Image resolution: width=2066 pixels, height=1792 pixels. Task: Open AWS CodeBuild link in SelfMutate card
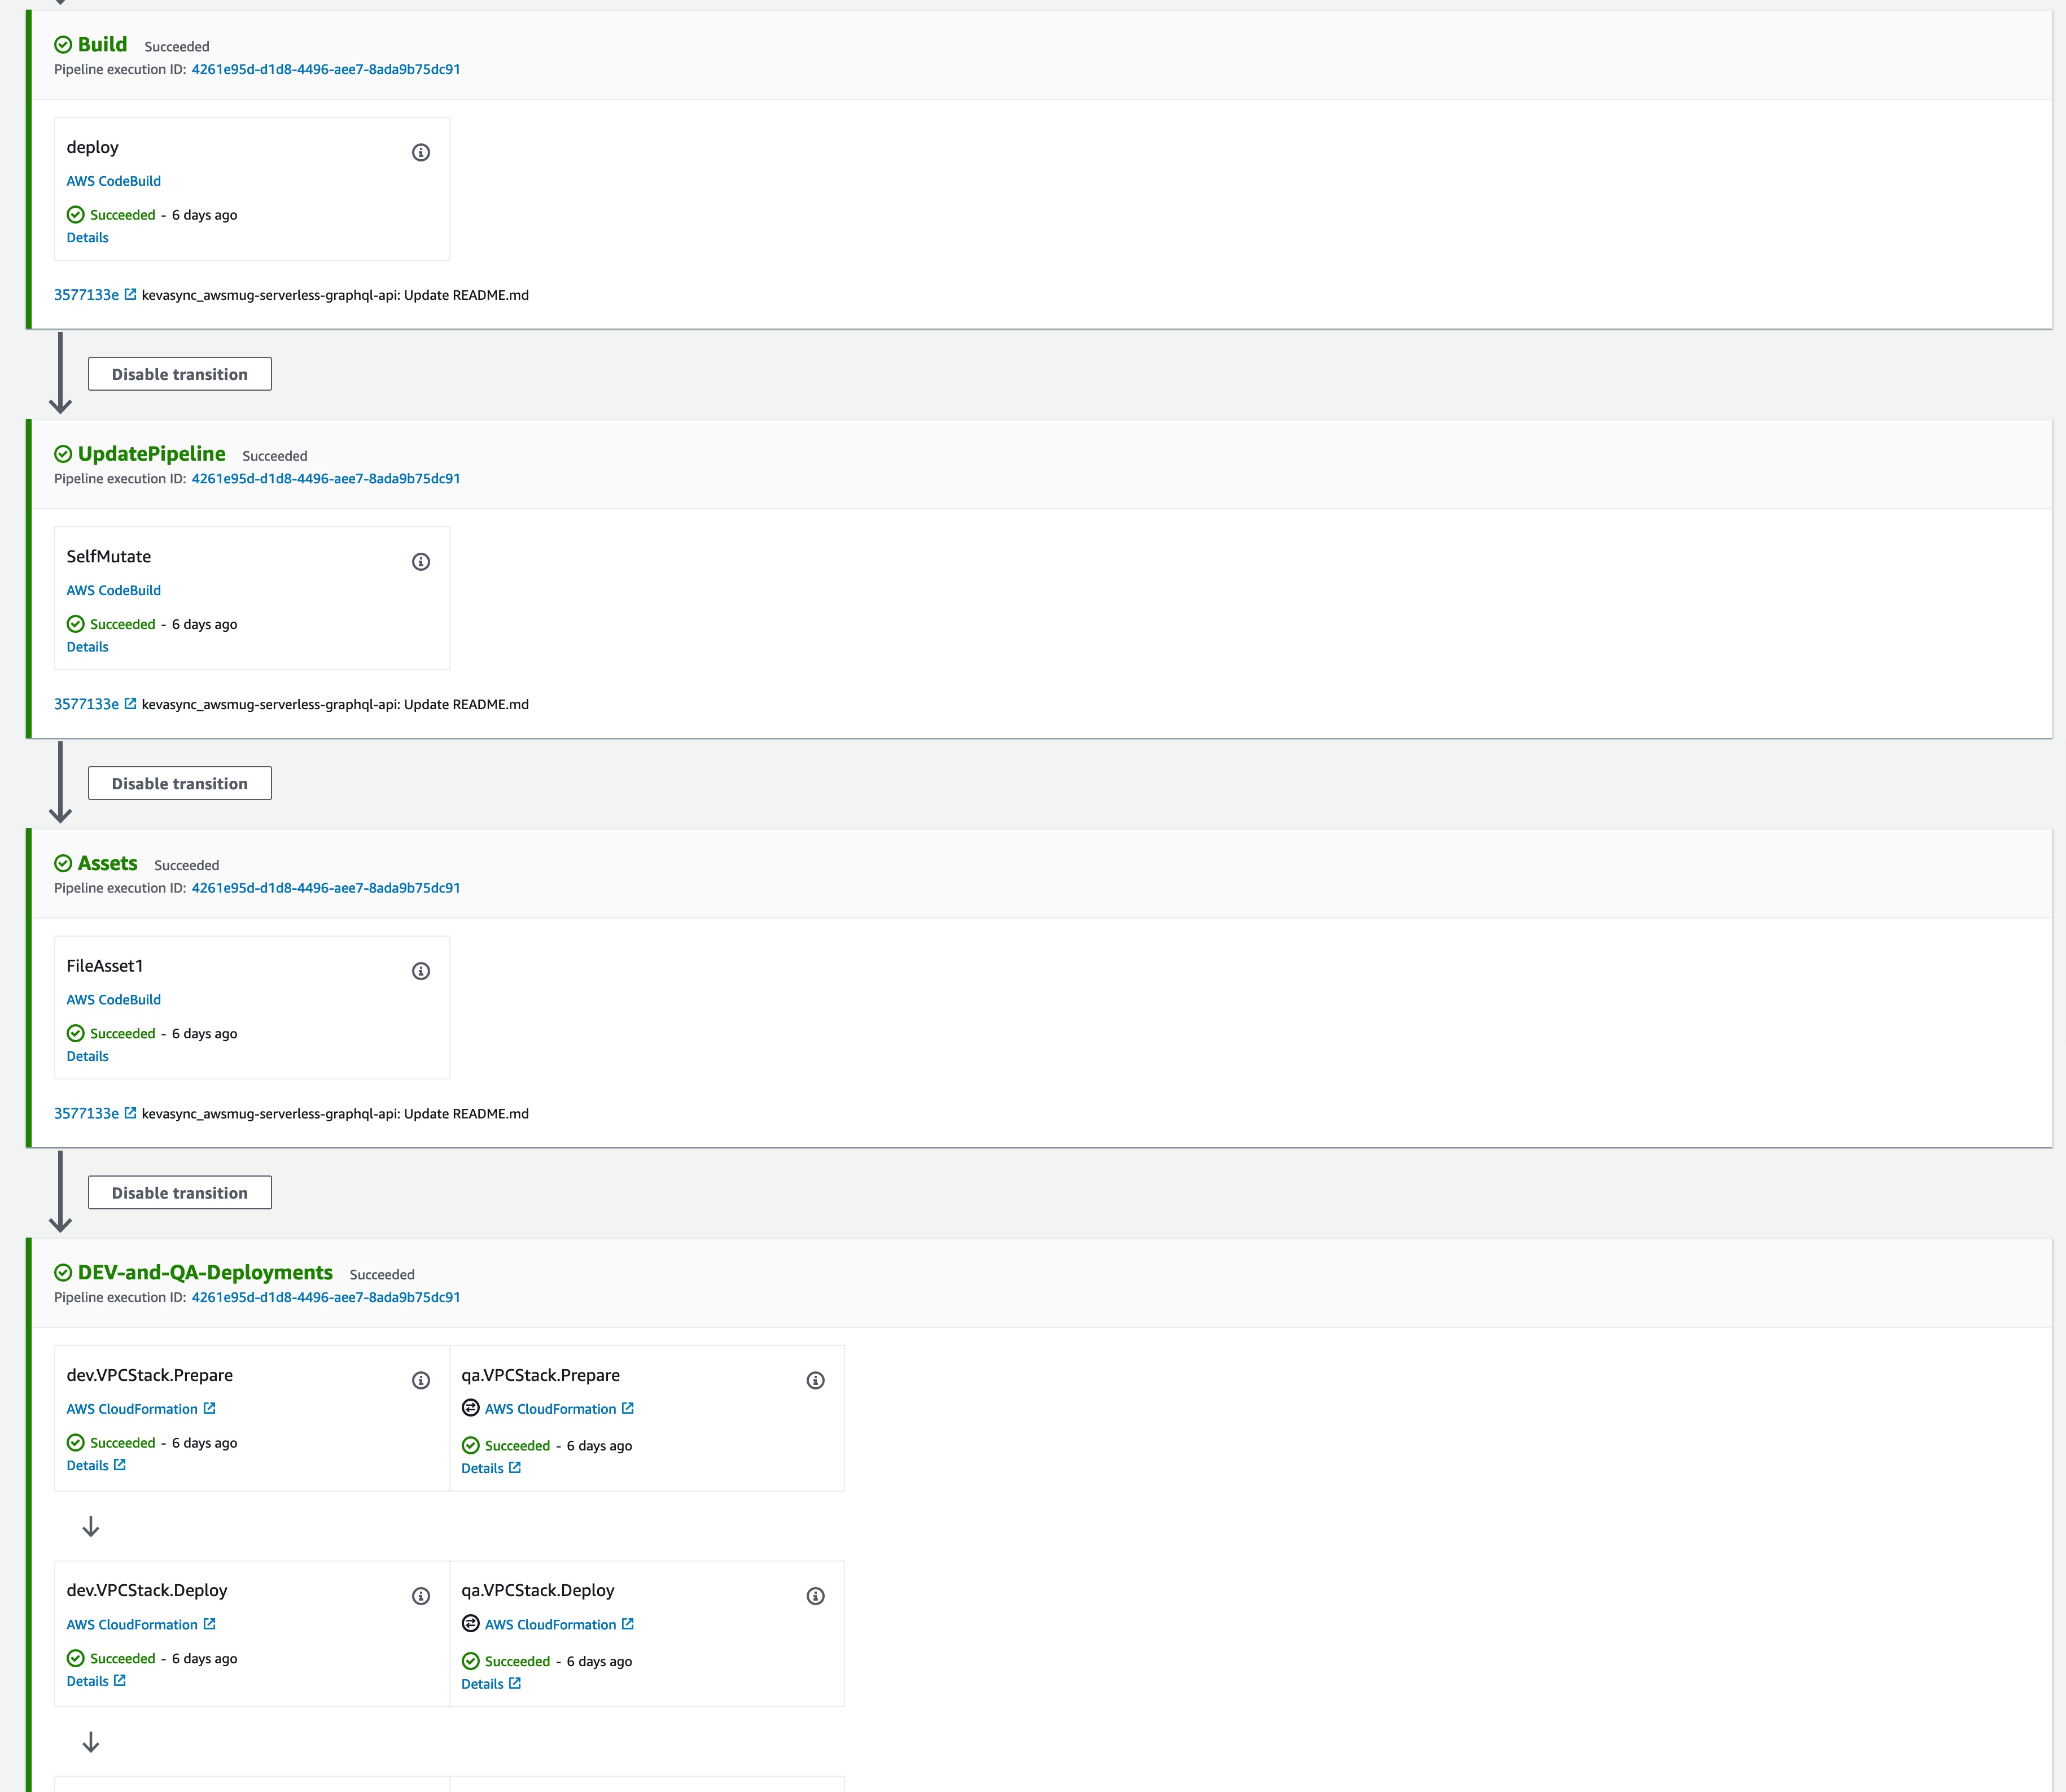(113, 590)
